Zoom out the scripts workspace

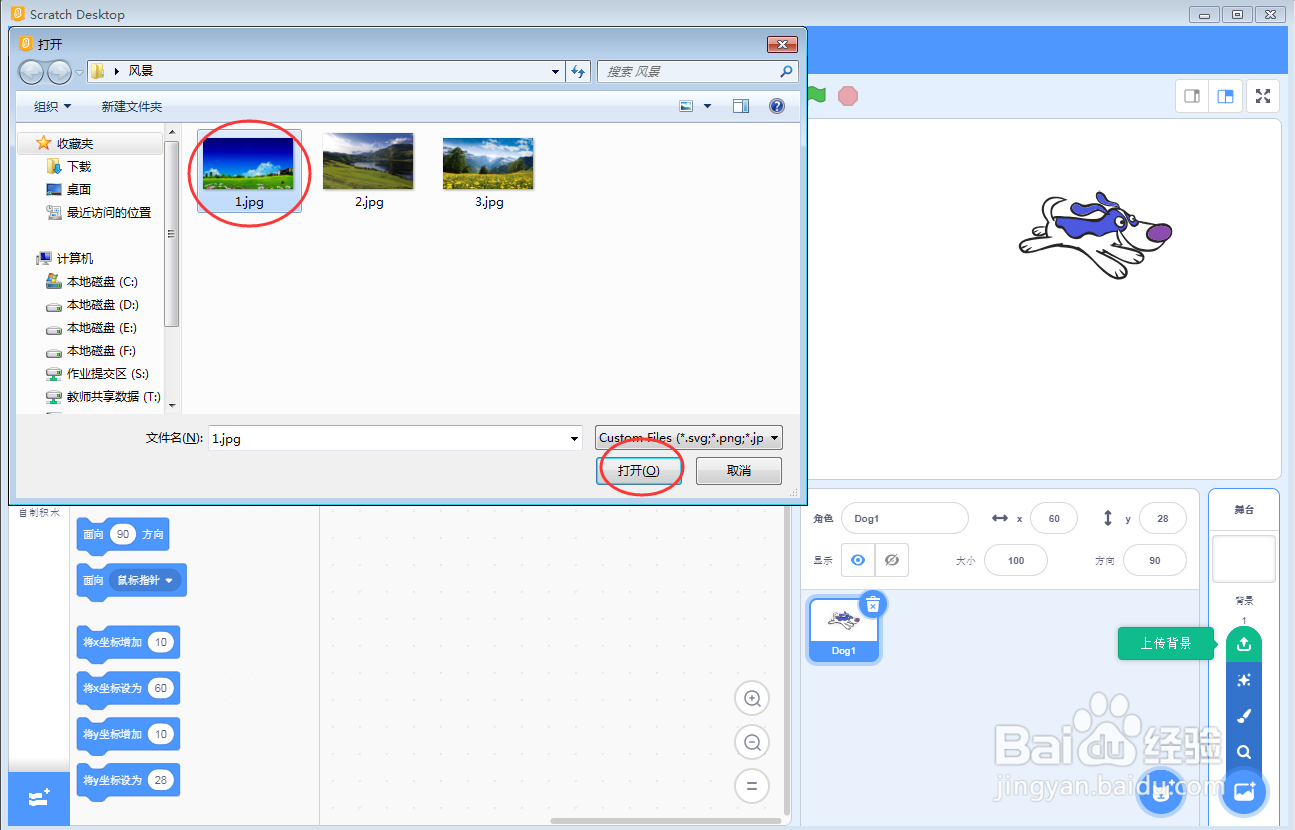[752, 742]
